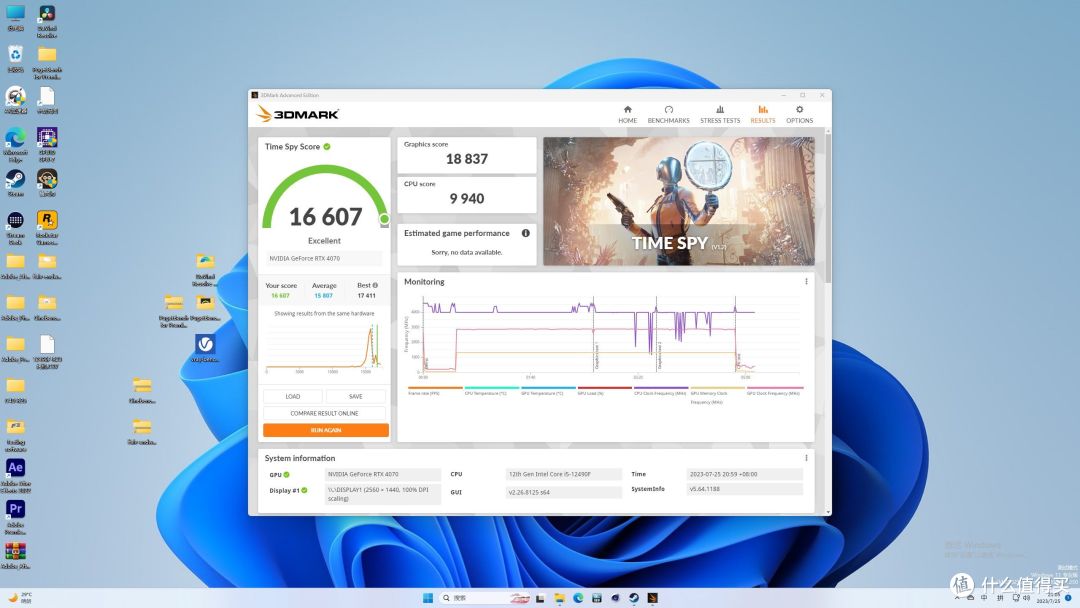1080x608 pixels.
Task: Click the main score 16 607
Action: click(325, 217)
